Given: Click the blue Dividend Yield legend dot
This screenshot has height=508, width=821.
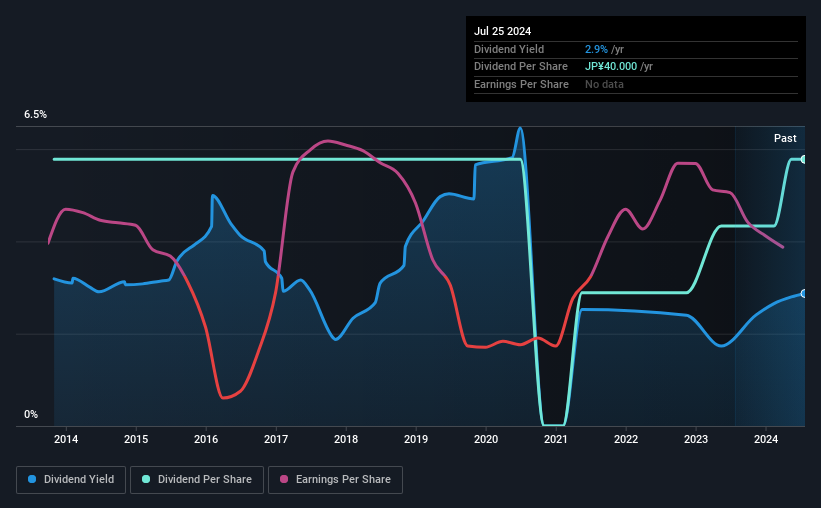Looking at the screenshot, I should pos(32,479).
